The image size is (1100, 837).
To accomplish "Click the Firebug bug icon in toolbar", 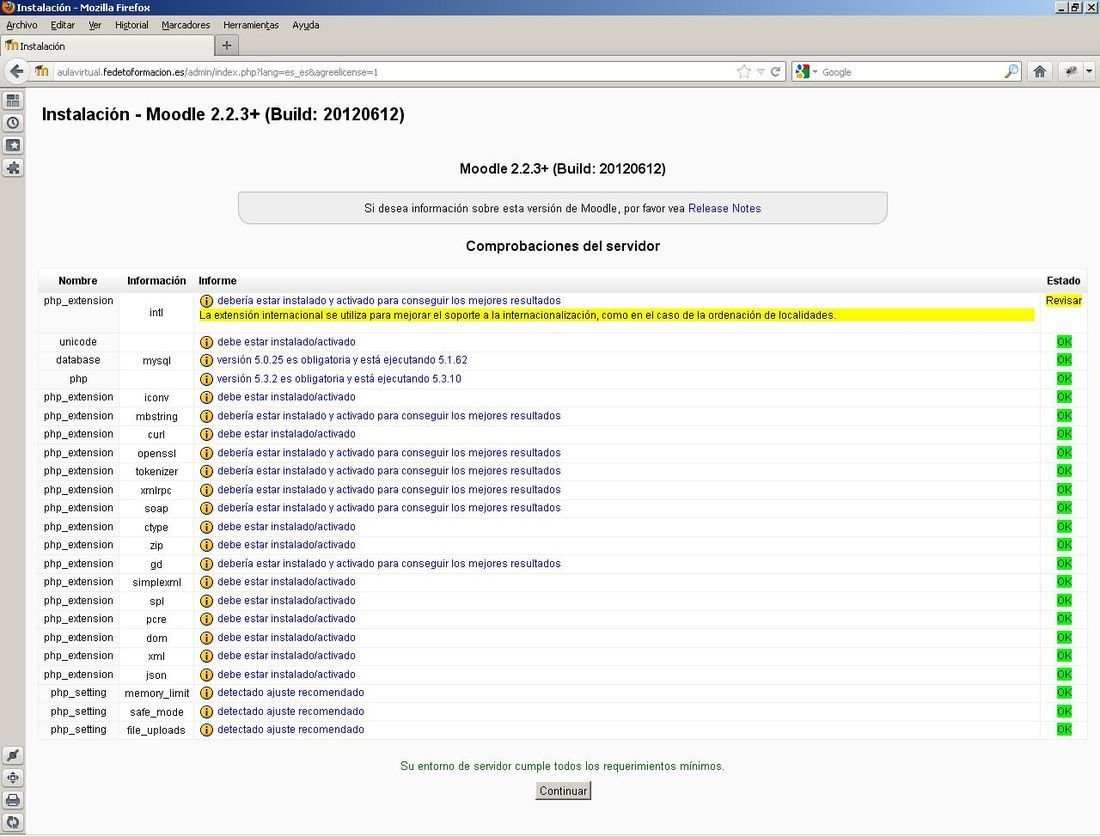I will point(1071,72).
